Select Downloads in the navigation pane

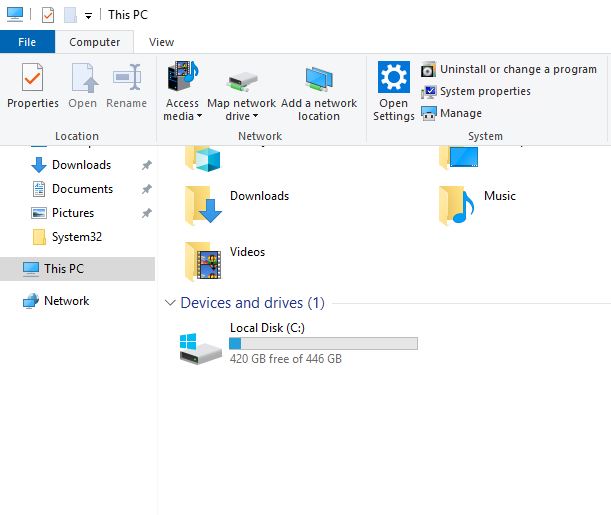coord(81,165)
